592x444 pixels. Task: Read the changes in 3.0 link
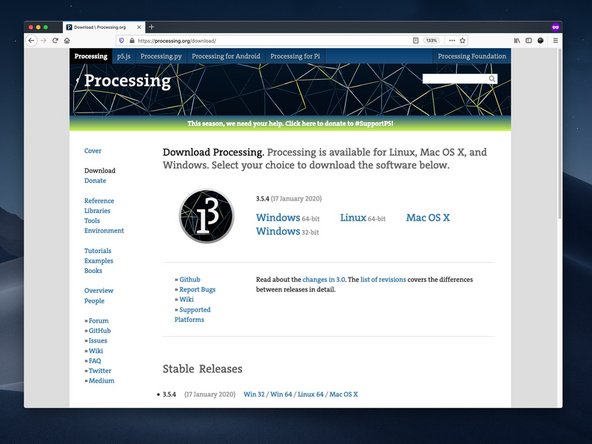(x=324, y=279)
